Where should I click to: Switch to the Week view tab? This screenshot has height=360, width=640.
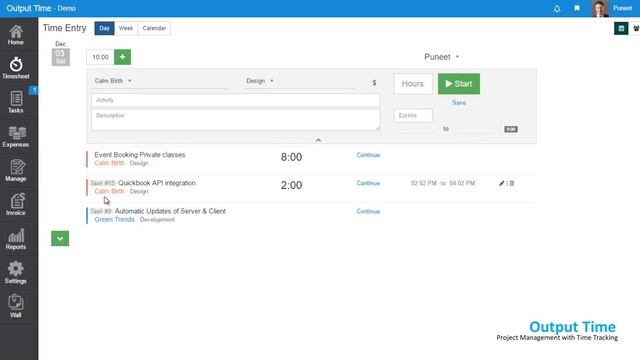coord(126,28)
